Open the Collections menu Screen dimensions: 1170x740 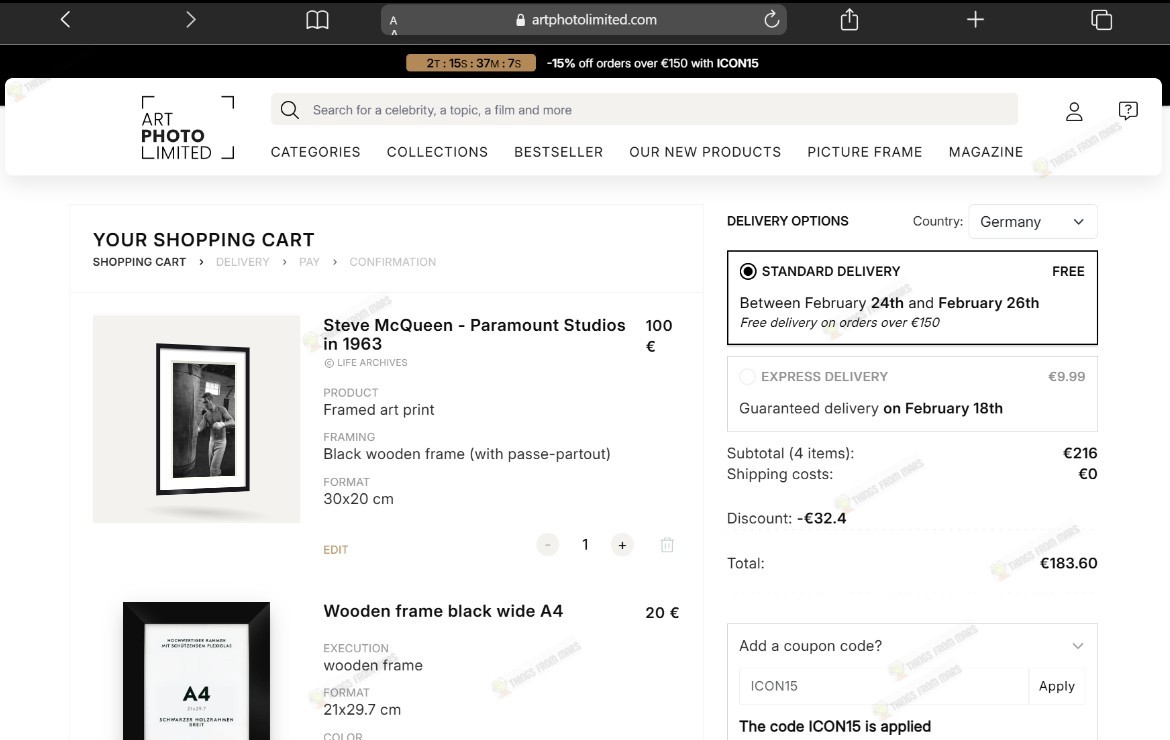[437, 152]
